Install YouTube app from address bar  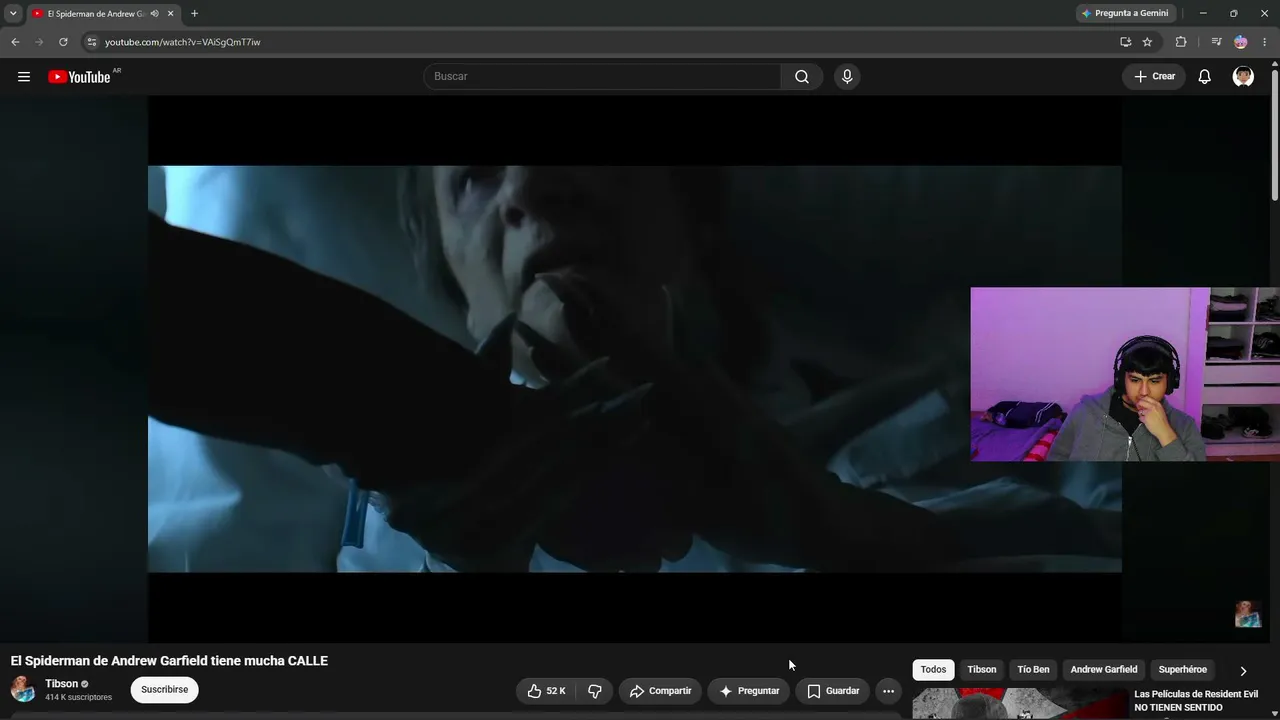coord(1125,42)
